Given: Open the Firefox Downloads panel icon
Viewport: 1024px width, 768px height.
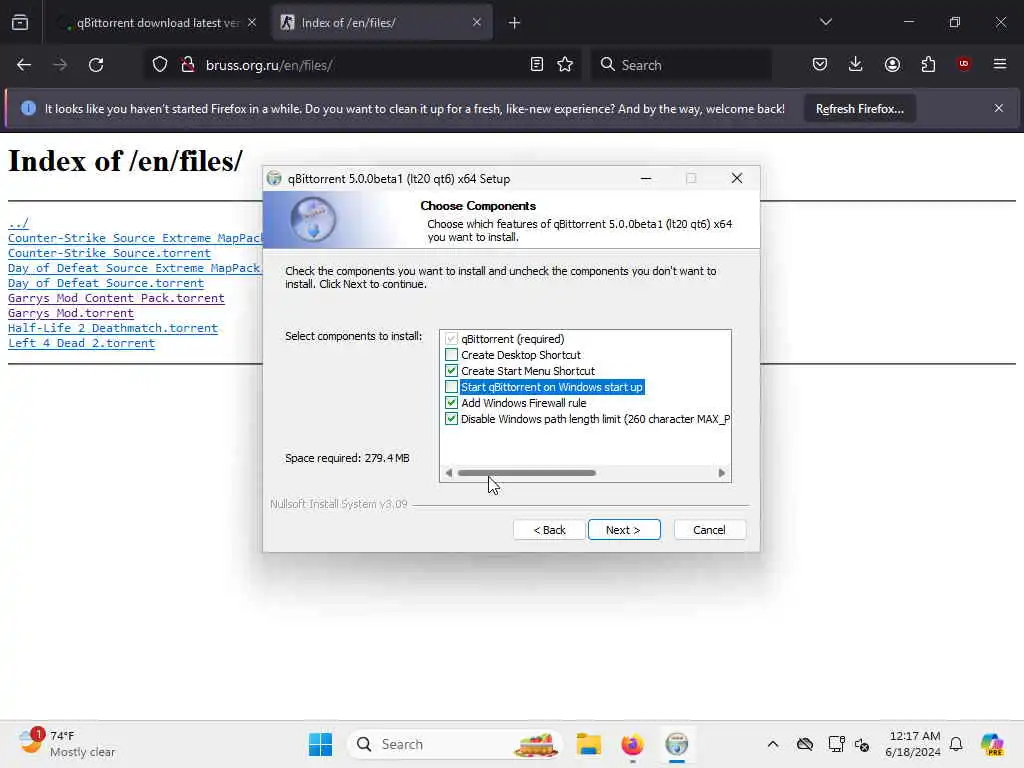Looking at the screenshot, I should point(856,64).
